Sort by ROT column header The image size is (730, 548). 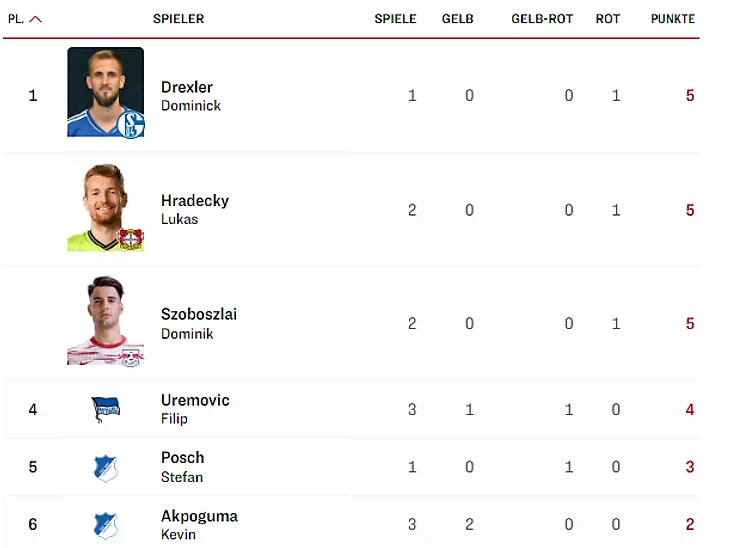(608, 19)
